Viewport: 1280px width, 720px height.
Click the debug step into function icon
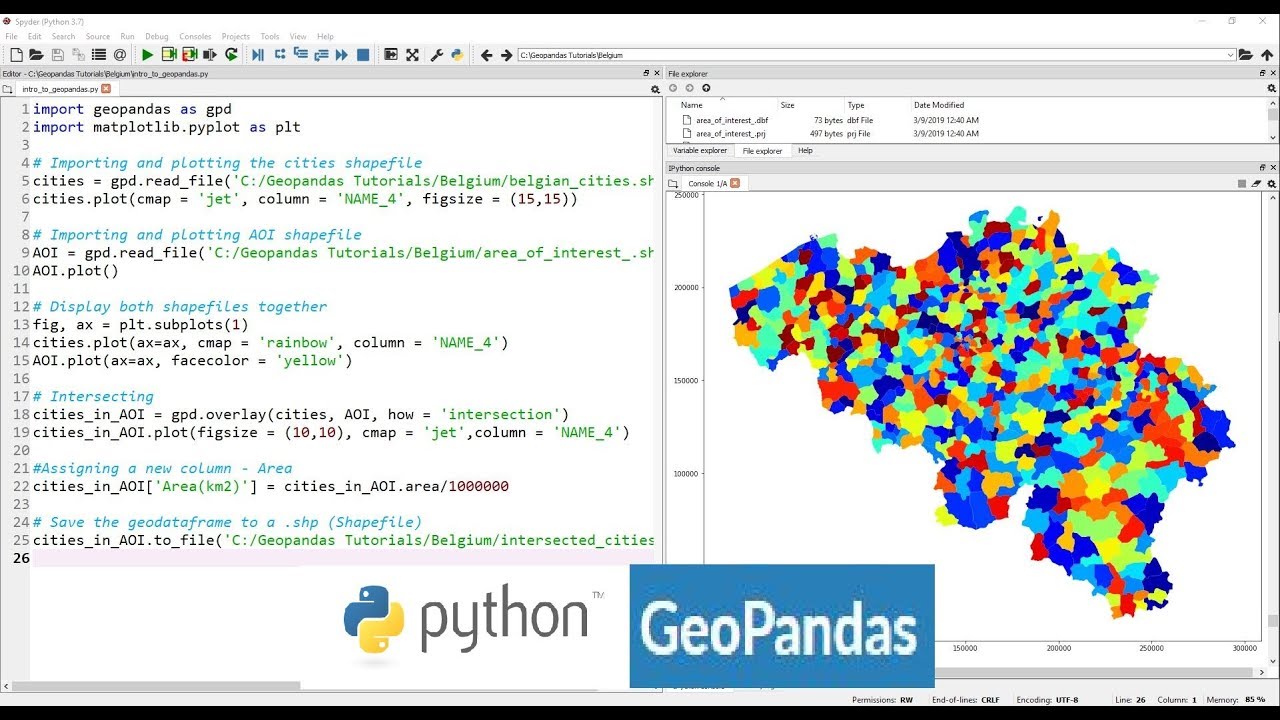pos(301,55)
